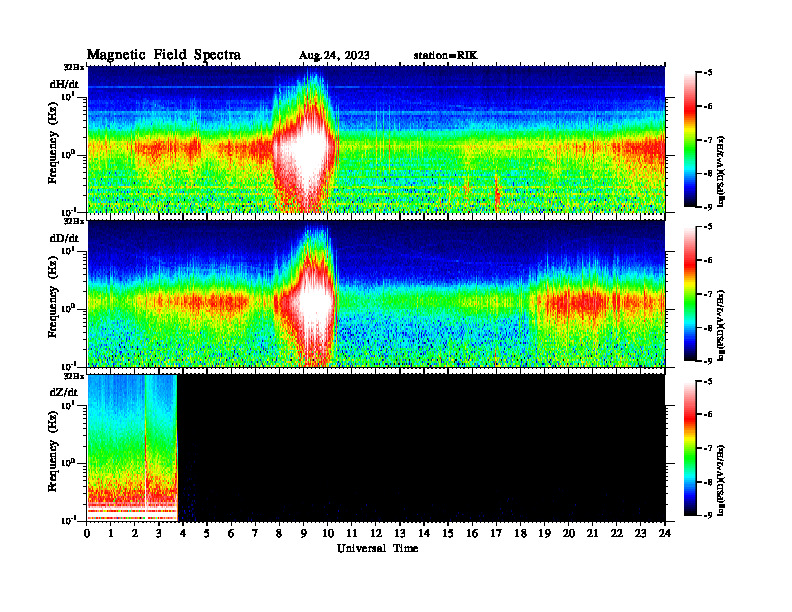Click the color bar beside dZ/dt panel
Image resolution: width=792 pixels, height=612 pixels.
click(x=690, y=448)
